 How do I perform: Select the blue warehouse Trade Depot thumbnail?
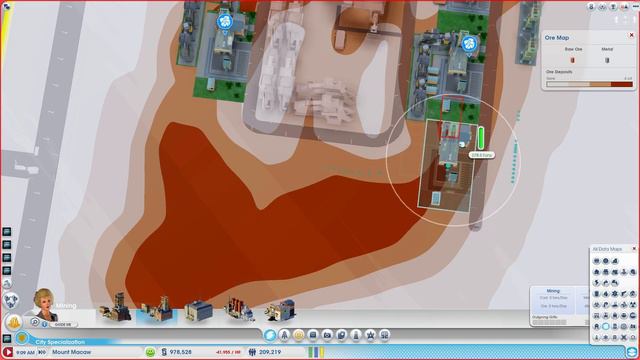(198, 310)
